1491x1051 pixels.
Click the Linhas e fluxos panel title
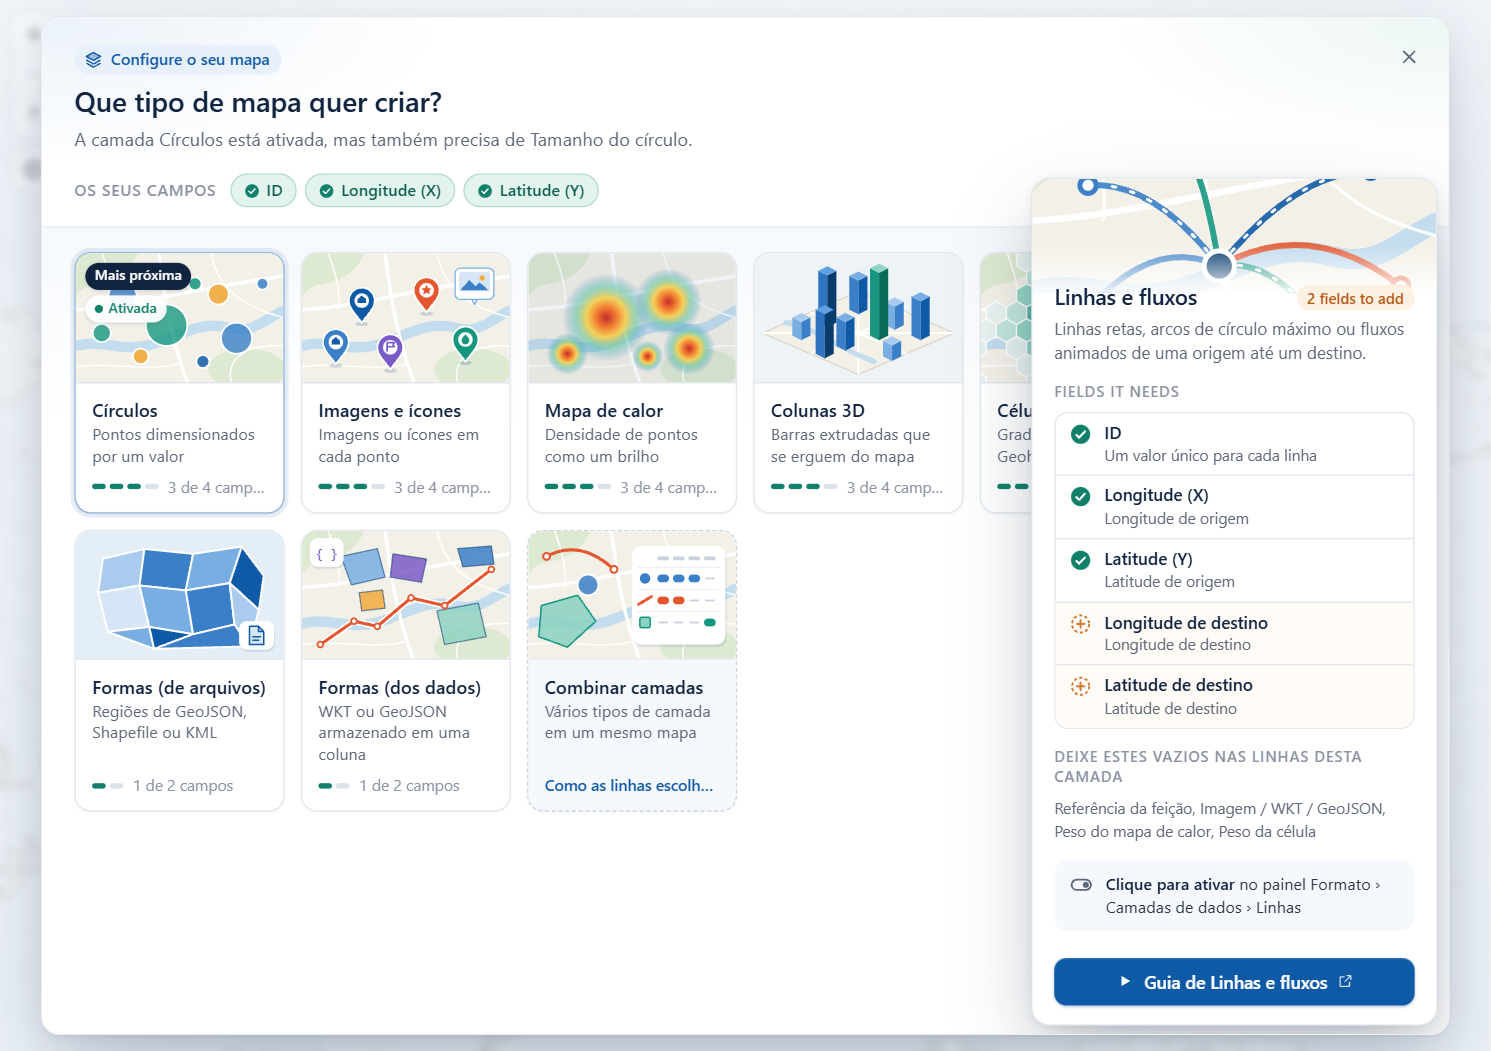click(x=1125, y=298)
